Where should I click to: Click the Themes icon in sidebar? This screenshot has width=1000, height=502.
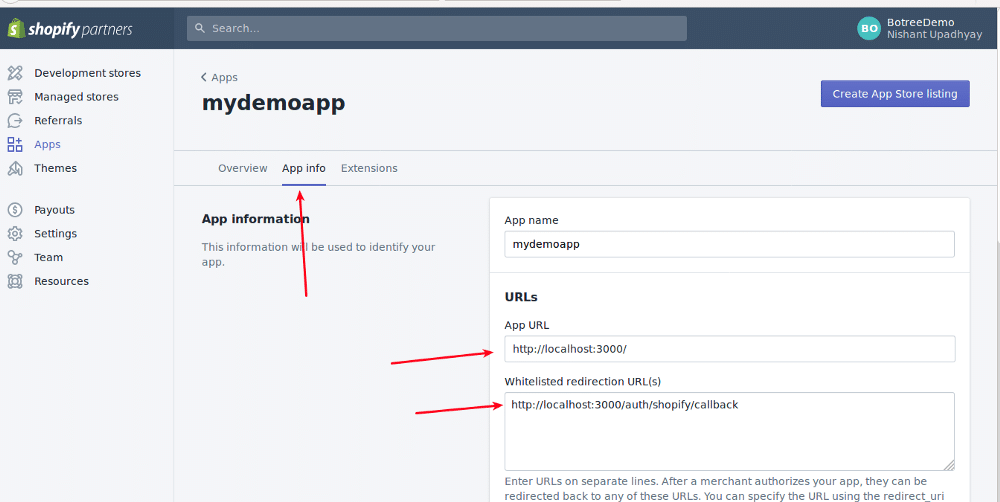[x=15, y=168]
